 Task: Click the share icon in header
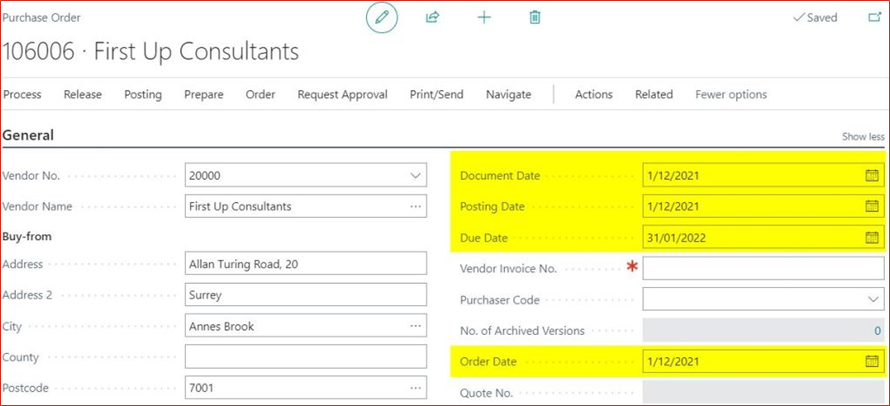coord(432,18)
